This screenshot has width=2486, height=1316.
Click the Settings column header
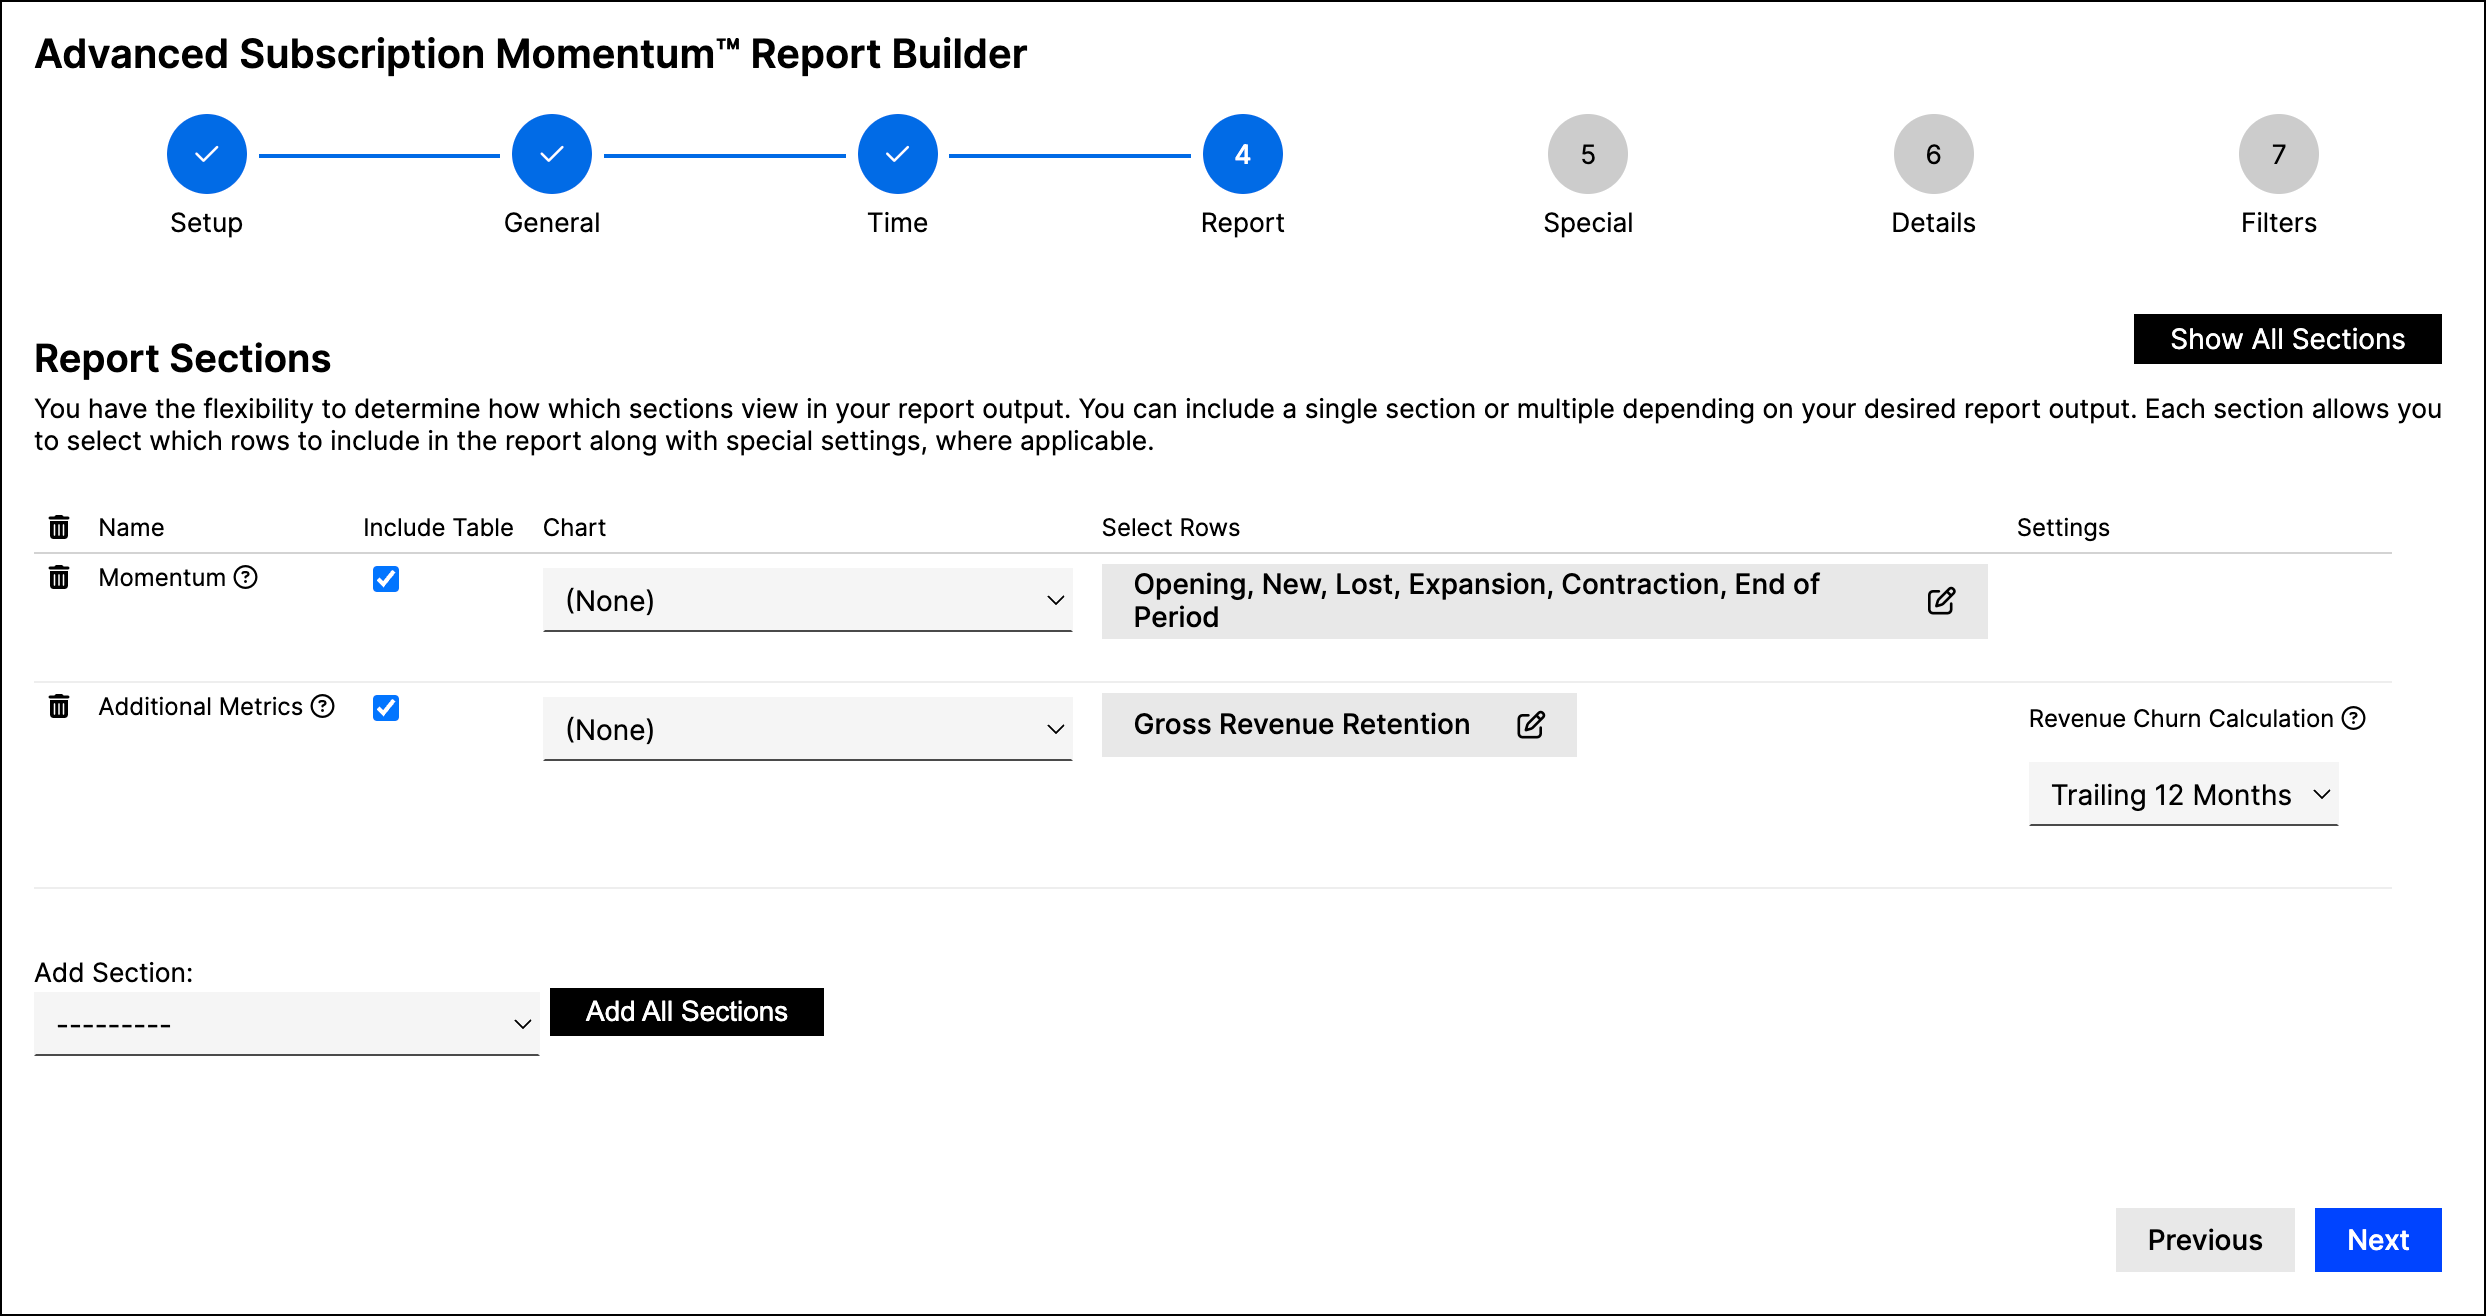pos(2063,527)
